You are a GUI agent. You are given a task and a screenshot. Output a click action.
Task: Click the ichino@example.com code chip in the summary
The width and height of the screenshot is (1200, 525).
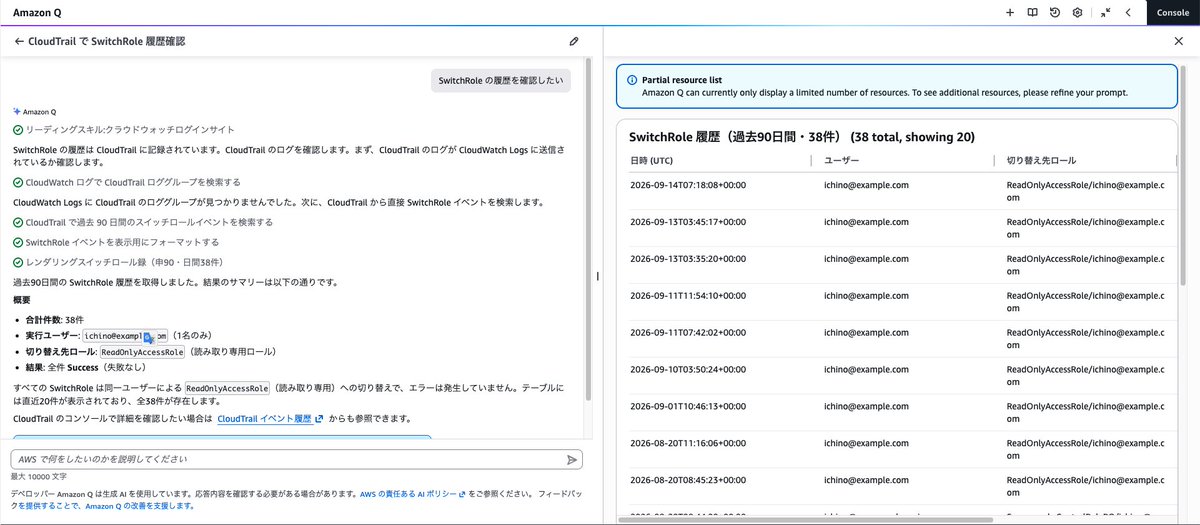coord(125,336)
